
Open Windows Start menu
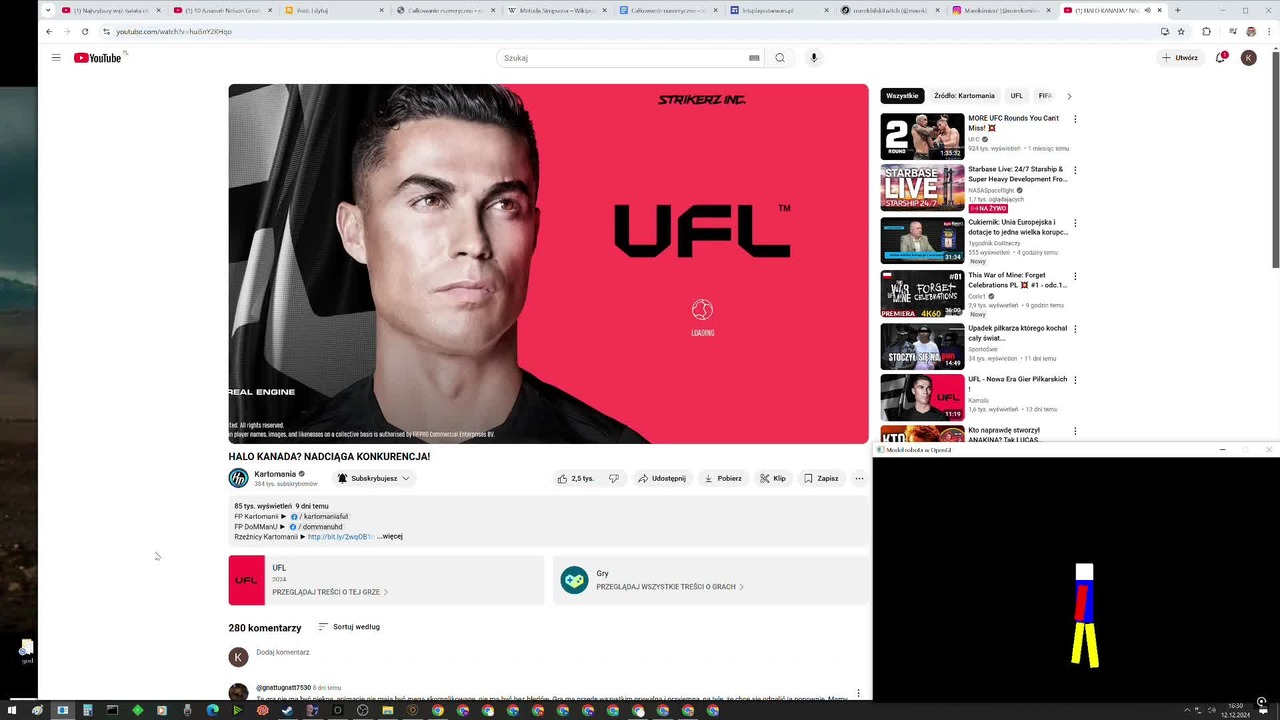coord(12,710)
